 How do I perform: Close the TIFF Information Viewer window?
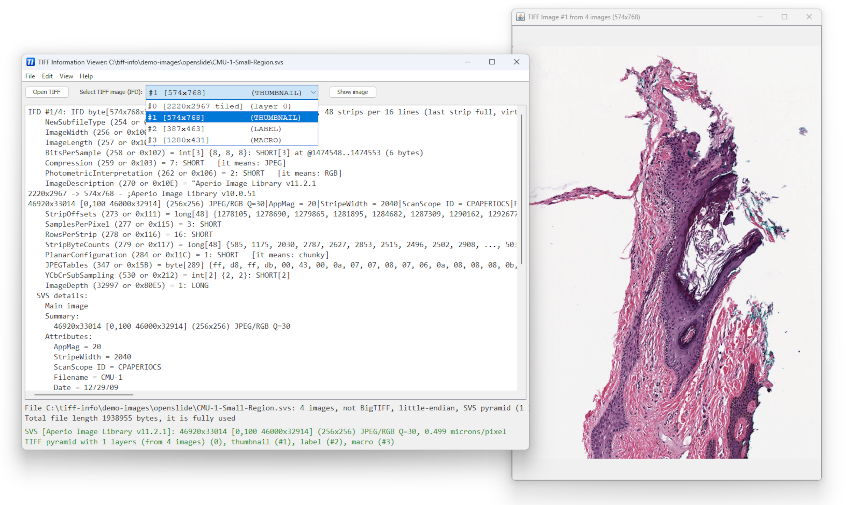pos(515,62)
